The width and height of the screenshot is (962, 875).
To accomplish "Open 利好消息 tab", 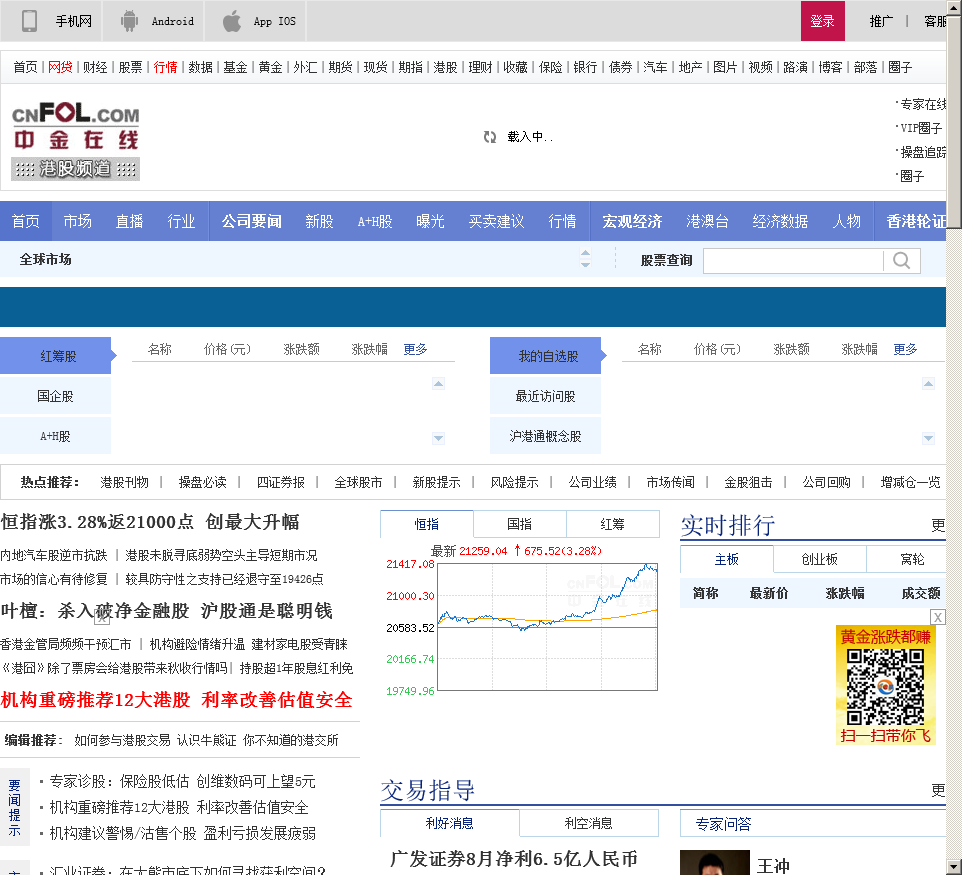I will click(450, 823).
